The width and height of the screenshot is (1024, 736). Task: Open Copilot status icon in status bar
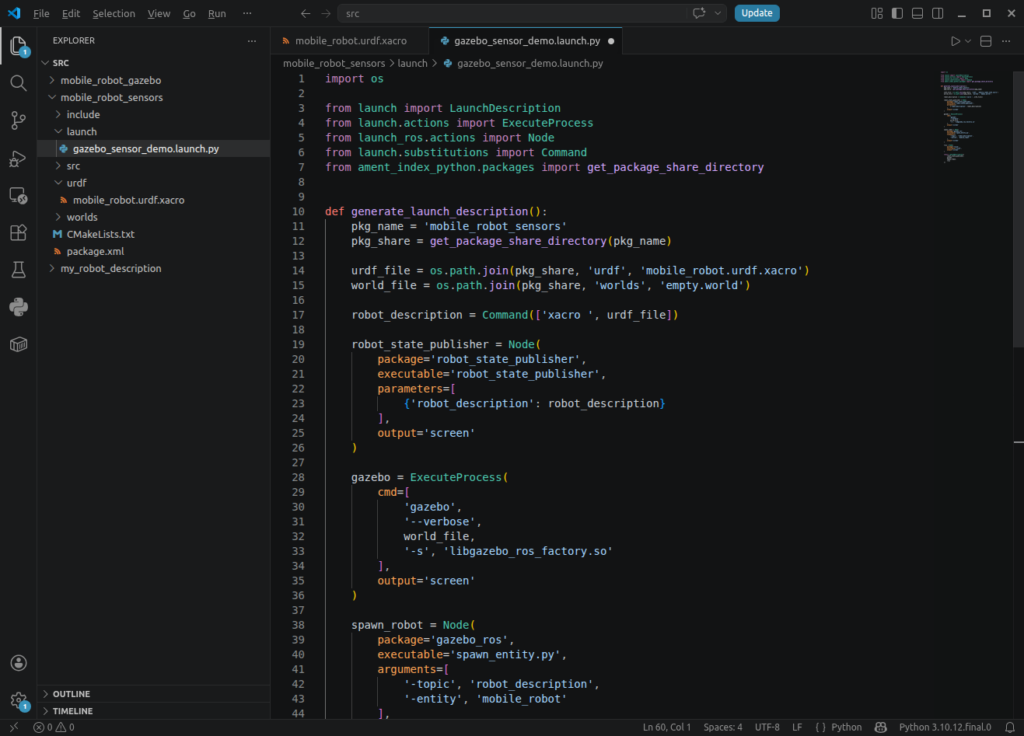tap(880, 727)
